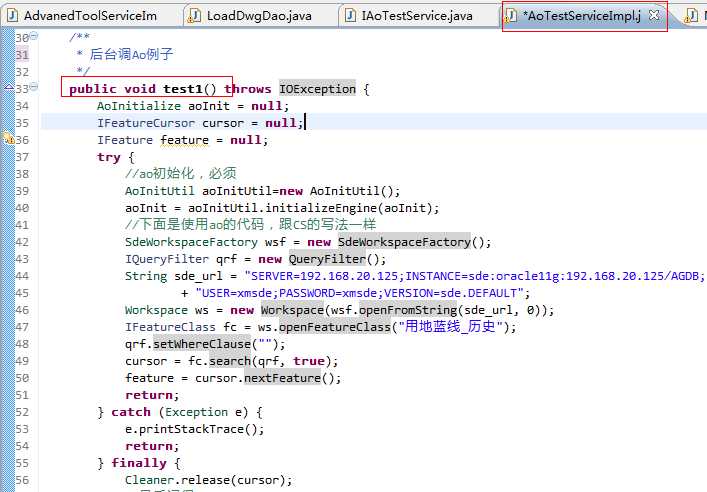The height and width of the screenshot is (492, 707).
Task: Click the partially visible rightmost editor tab icon
Action: pyautogui.click(x=691, y=16)
